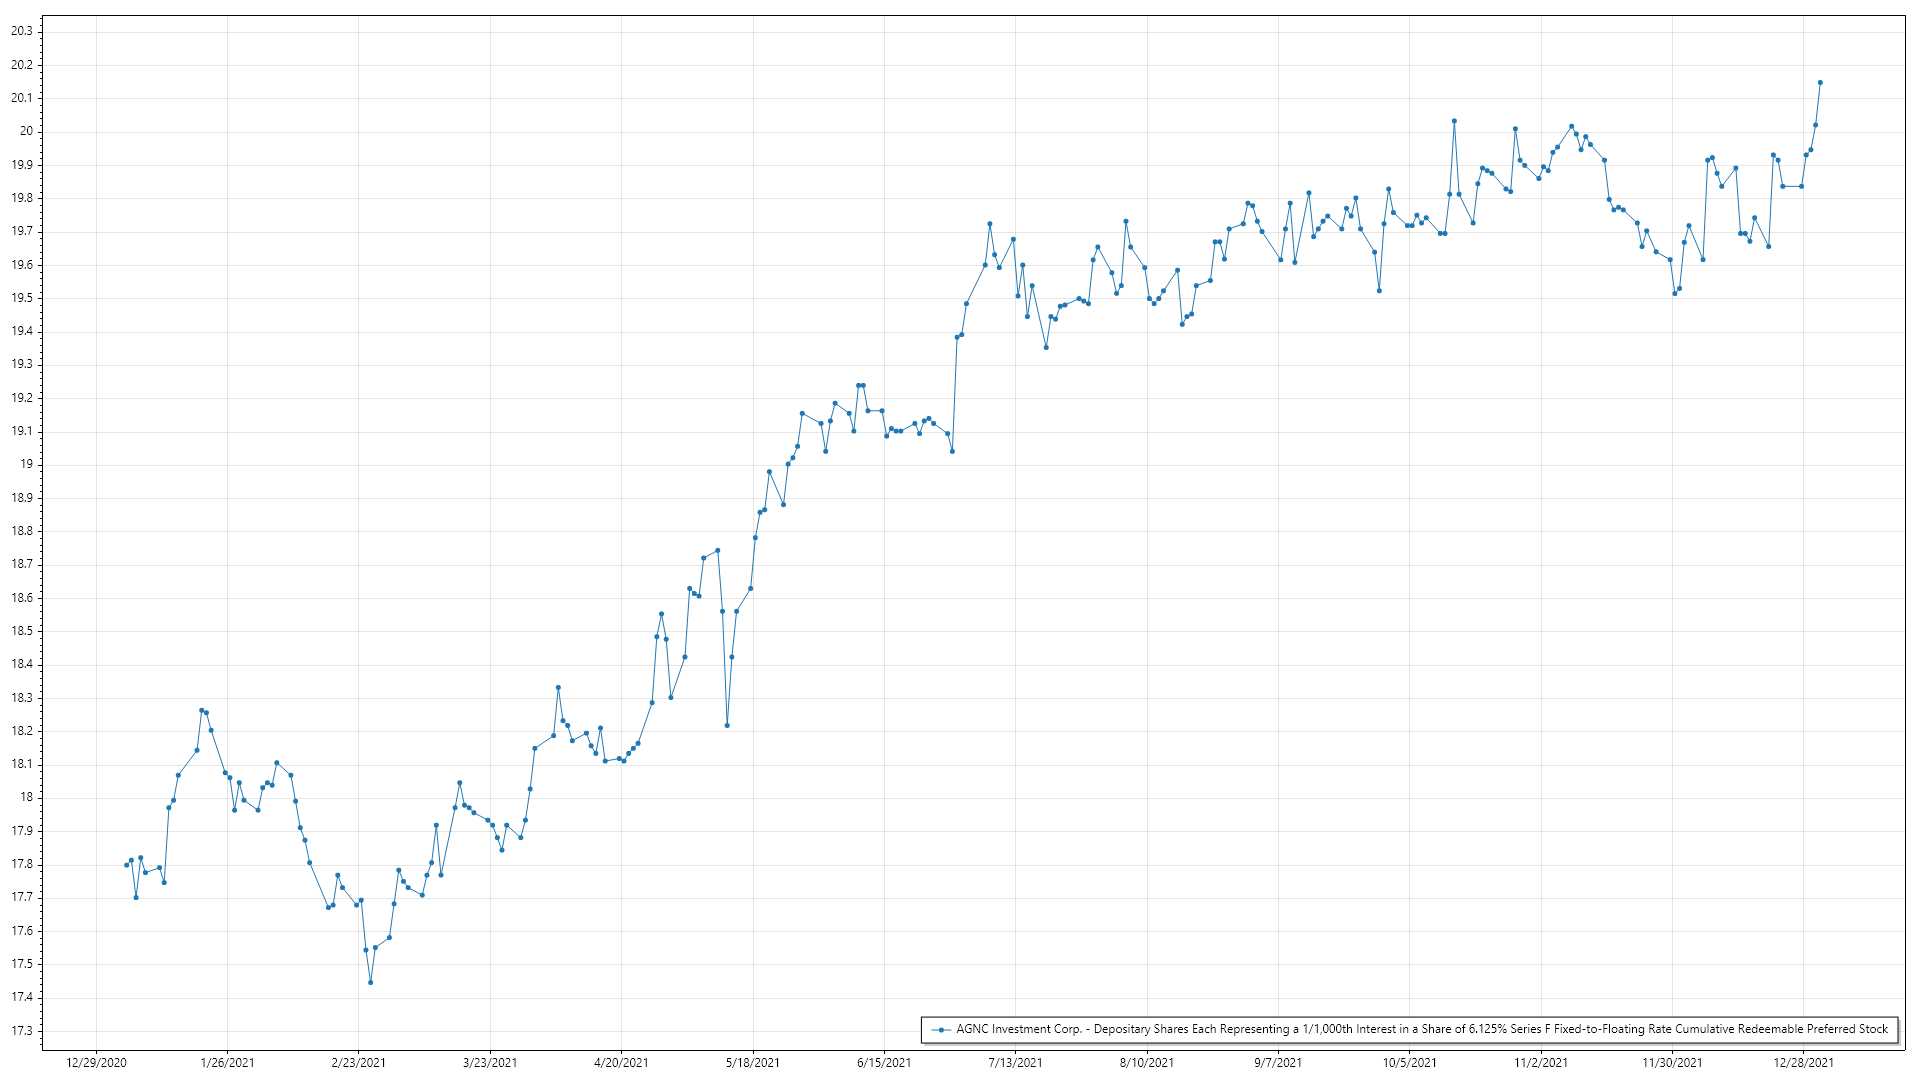Click the 1/26/2021 x-axis date label

pos(227,1062)
